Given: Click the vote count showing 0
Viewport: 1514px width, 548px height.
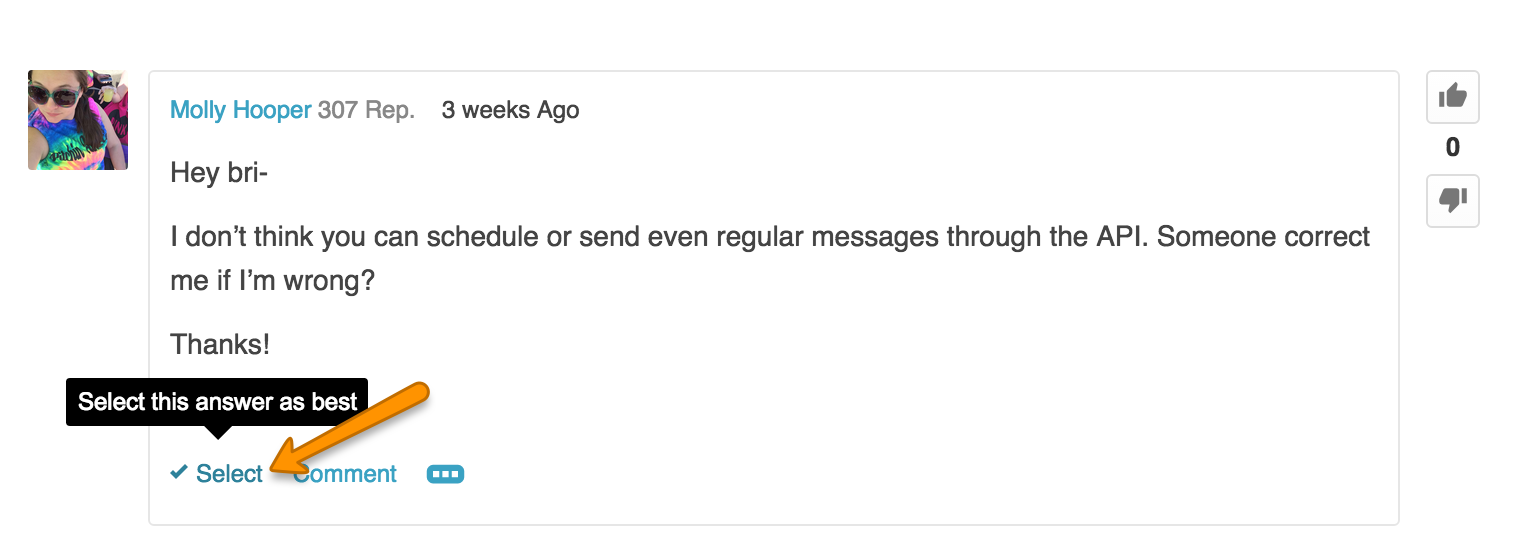Looking at the screenshot, I should click(x=1453, y=148).
